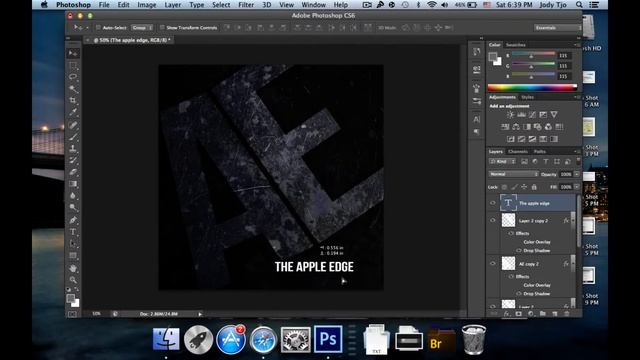Add a Brightness/Contrast adjustment
This screenshot has width=640, height=360.
[510, 115]
